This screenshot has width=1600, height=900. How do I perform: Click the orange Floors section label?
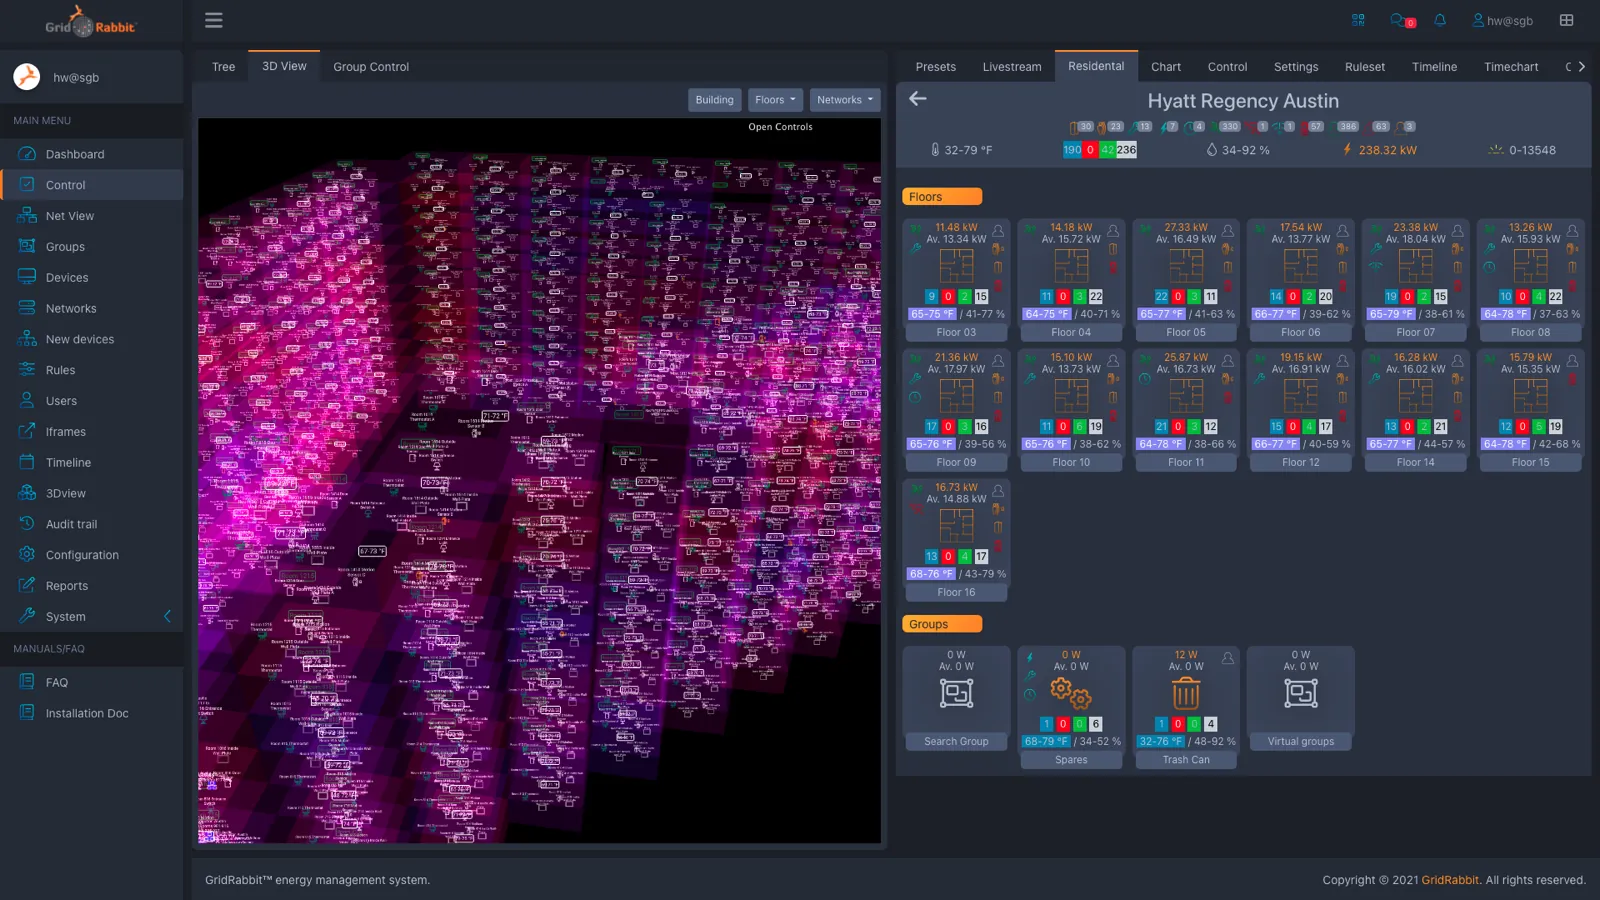pyautogui.click(x=942, y=197)
